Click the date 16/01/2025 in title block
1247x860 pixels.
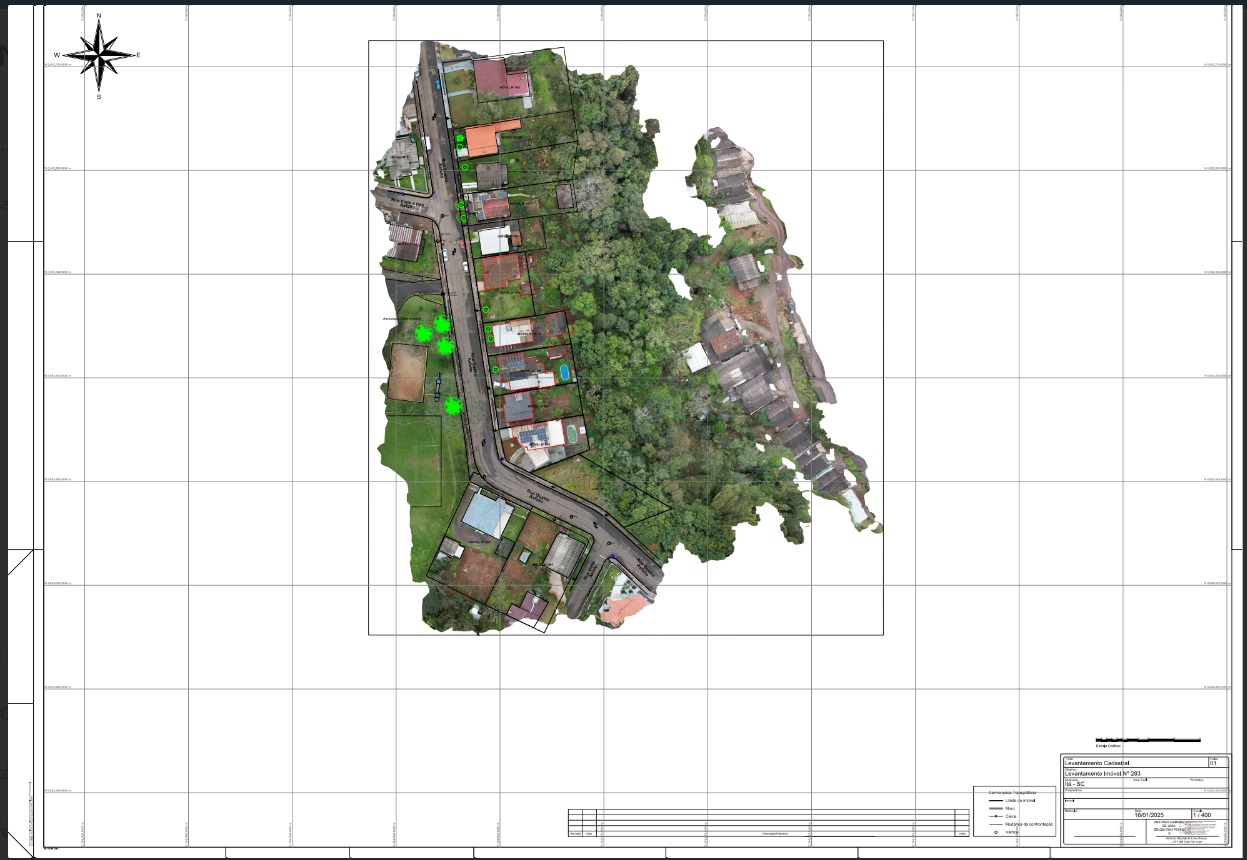(1151, 815)
